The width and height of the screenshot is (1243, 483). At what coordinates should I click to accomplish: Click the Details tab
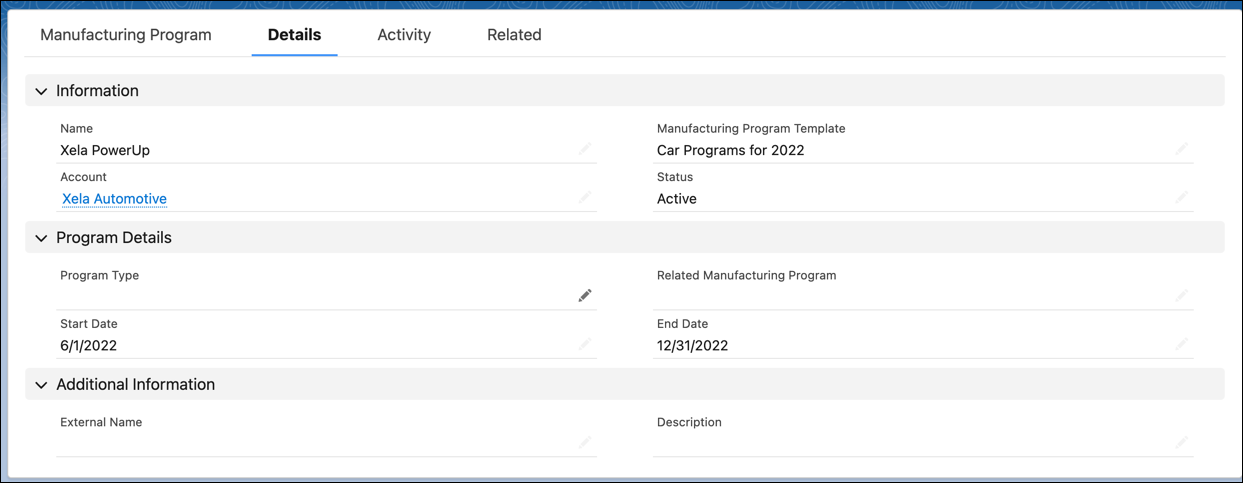294,35
